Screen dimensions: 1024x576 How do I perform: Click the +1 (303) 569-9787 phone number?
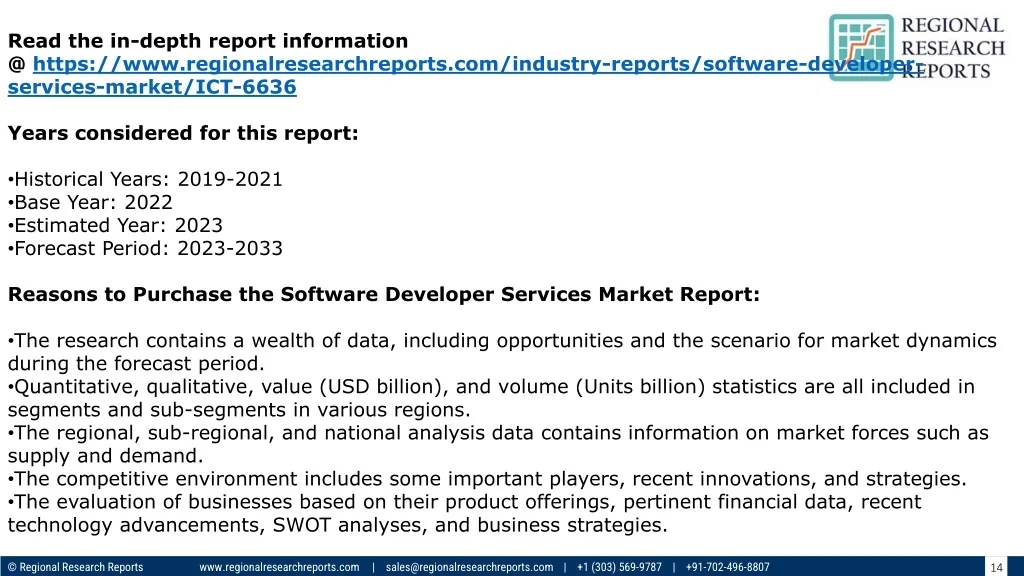click(618, 567)
